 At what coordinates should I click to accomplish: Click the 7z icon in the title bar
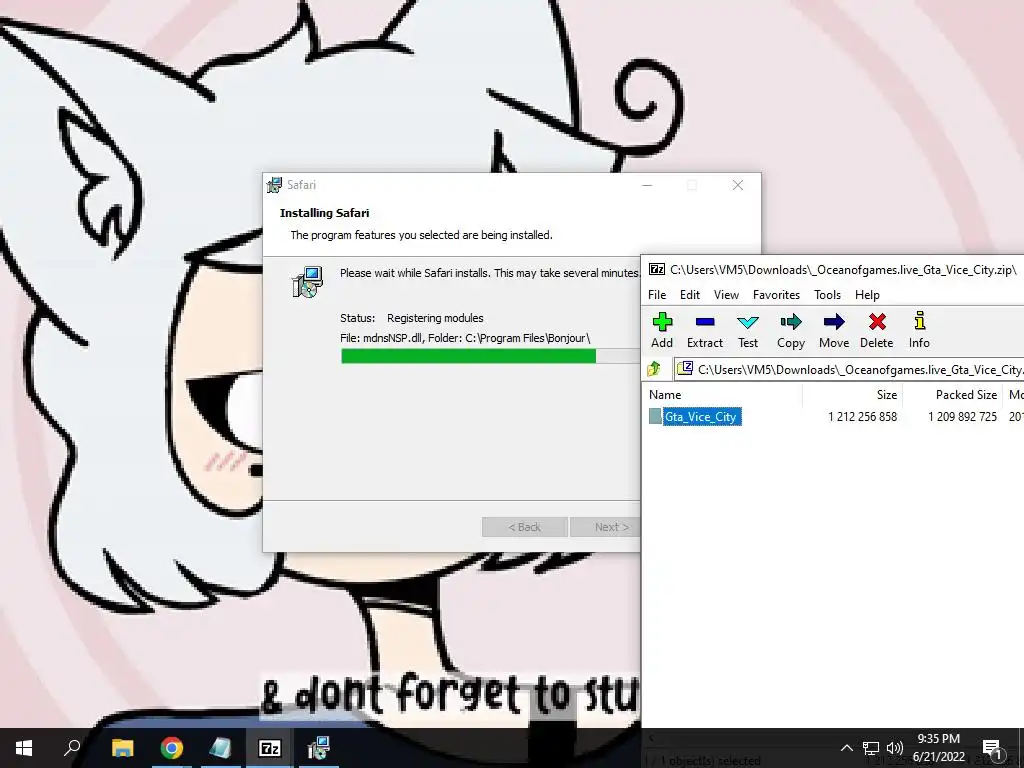(656, 269)
